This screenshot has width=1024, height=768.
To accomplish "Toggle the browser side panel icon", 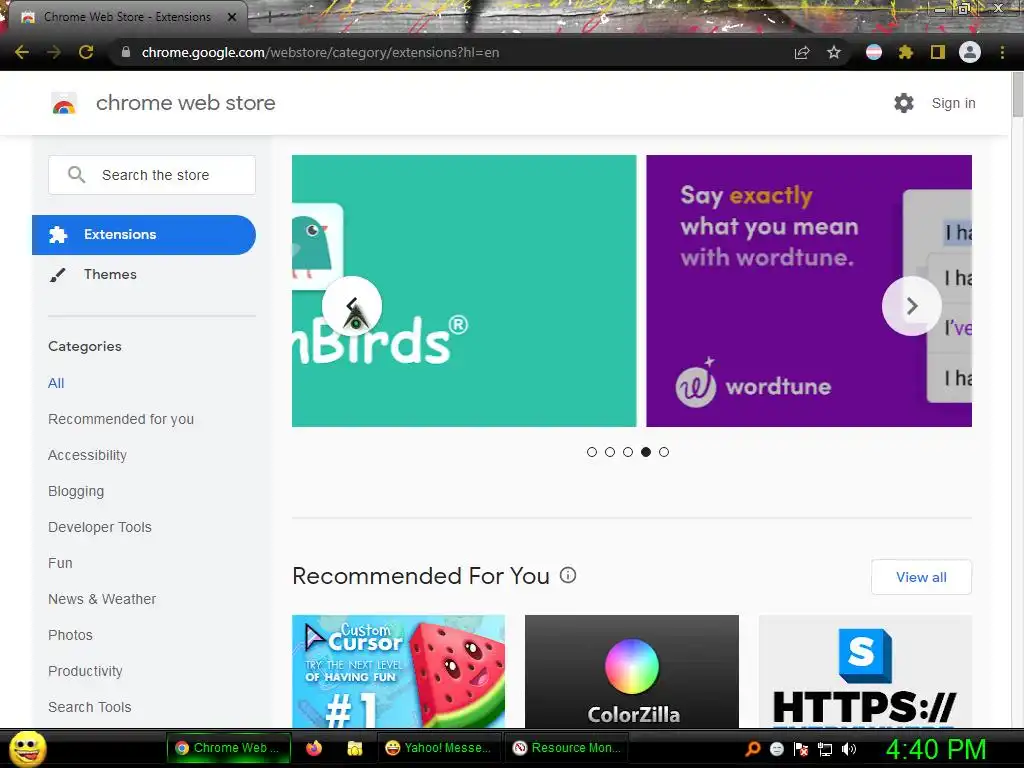I will tap(938, 52).
